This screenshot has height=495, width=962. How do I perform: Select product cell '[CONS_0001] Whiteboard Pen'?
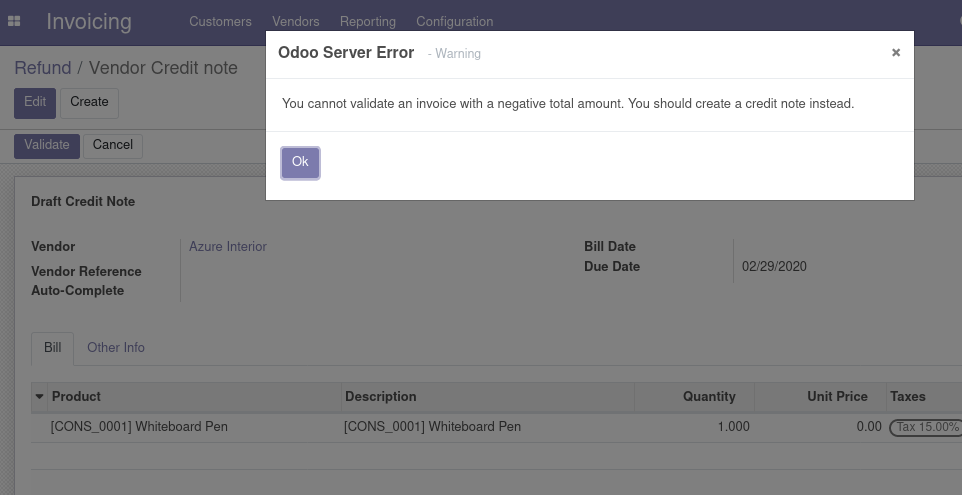pyautogui.click(x=139, y=427)
